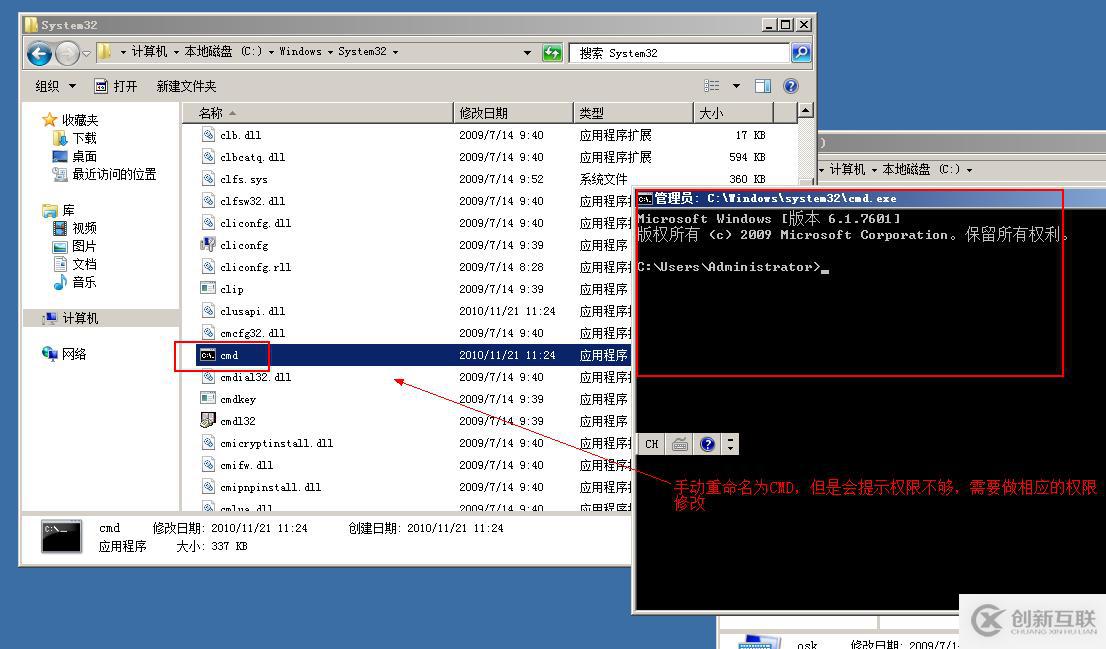
Task: Expand dropdown after 本地磁盘 (C:) in background window
Action: point(969,170)
